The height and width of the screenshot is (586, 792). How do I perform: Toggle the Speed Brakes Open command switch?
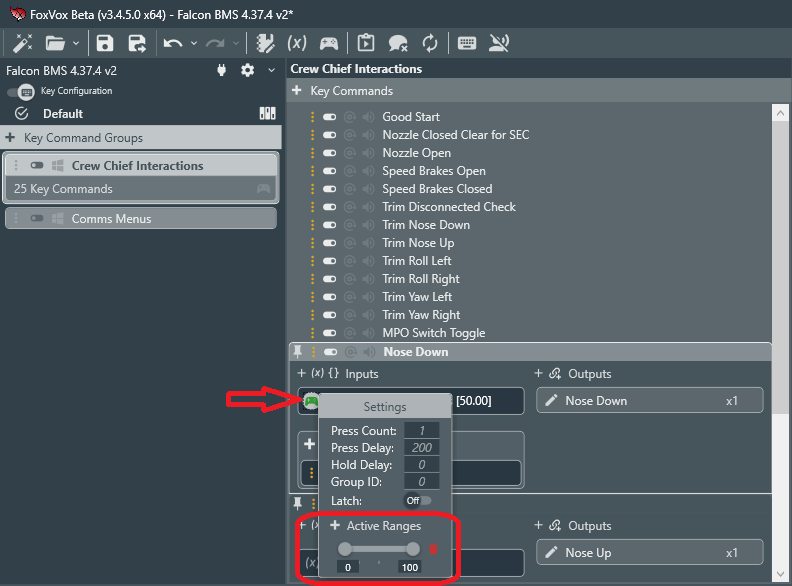[330, 171]
